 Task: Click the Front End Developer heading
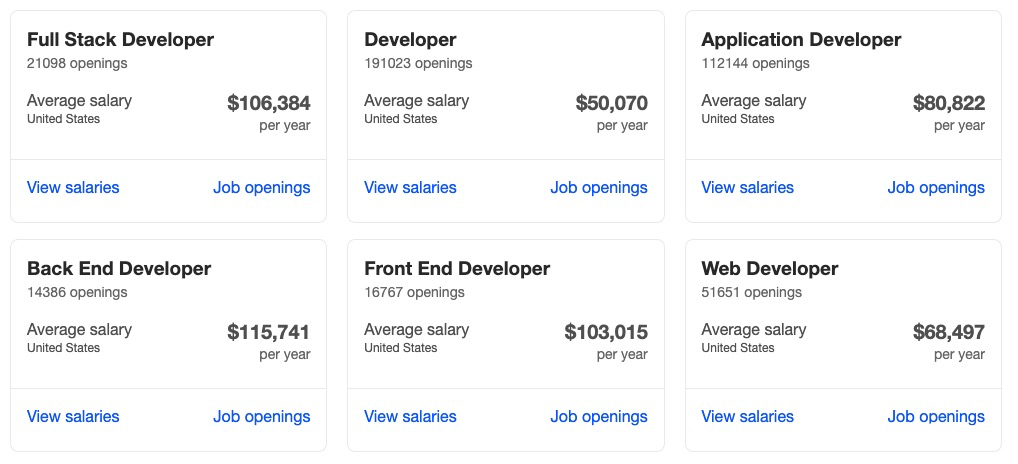[457, 269]
